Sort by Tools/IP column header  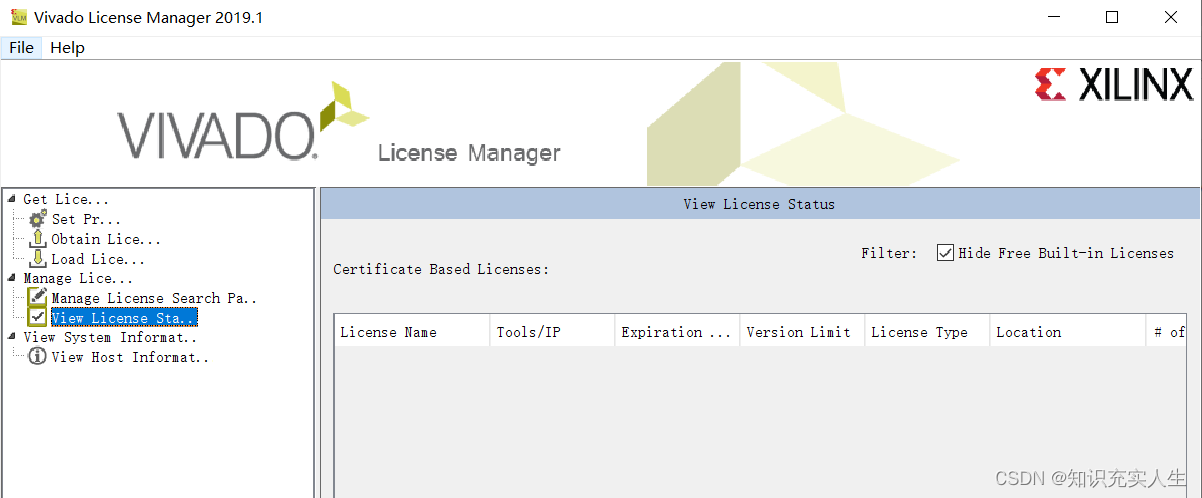(552, 332)
